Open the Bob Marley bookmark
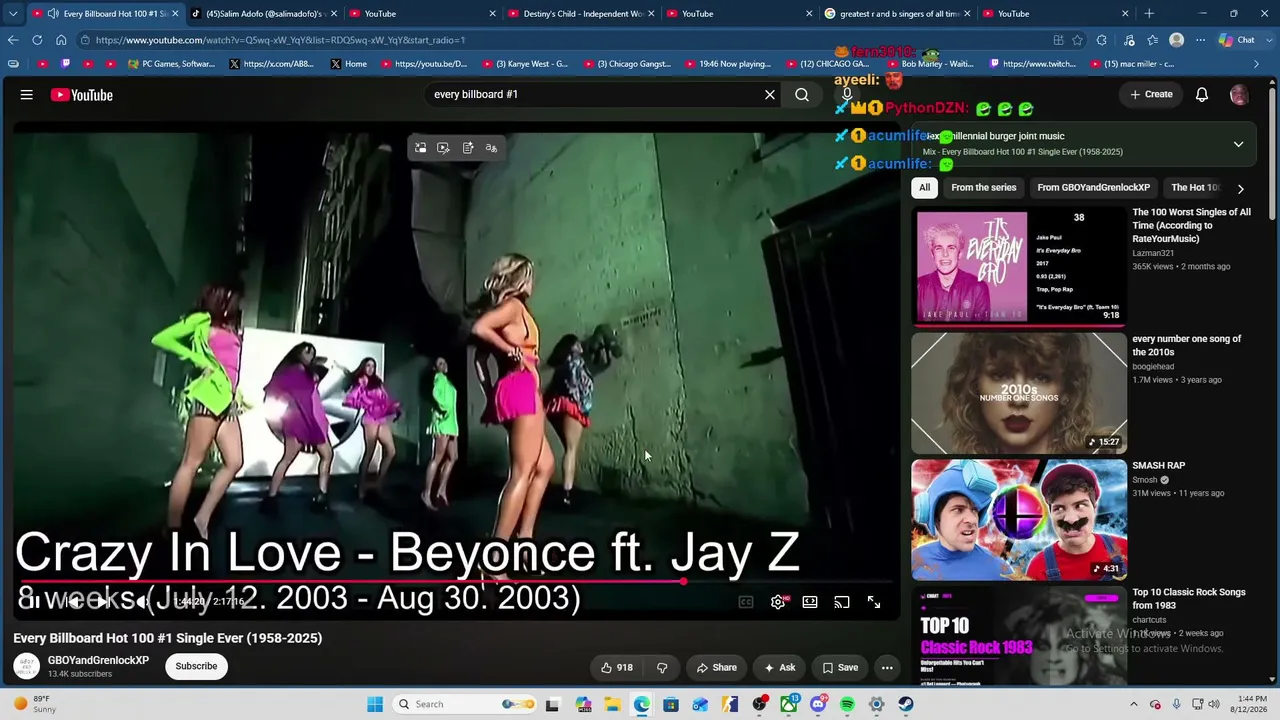 click(x=929, y=64)
